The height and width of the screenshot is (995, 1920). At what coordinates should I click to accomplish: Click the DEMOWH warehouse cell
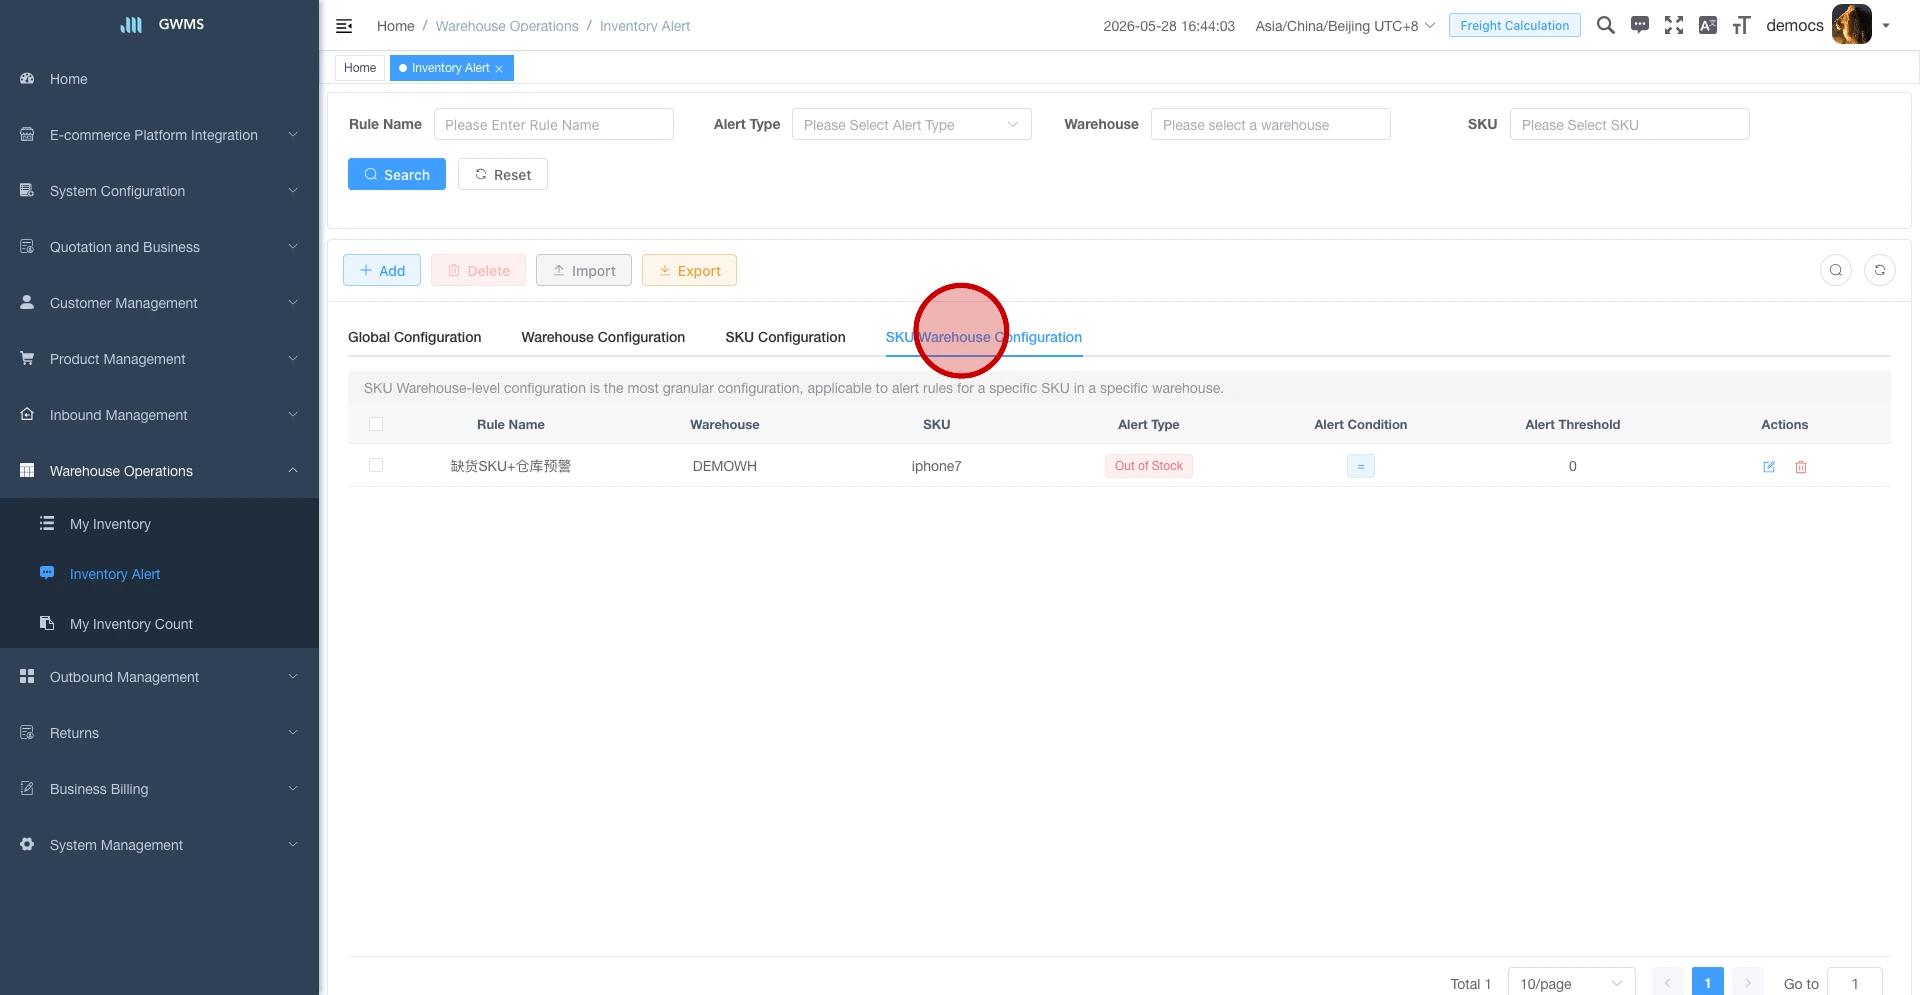coord(724,466)
